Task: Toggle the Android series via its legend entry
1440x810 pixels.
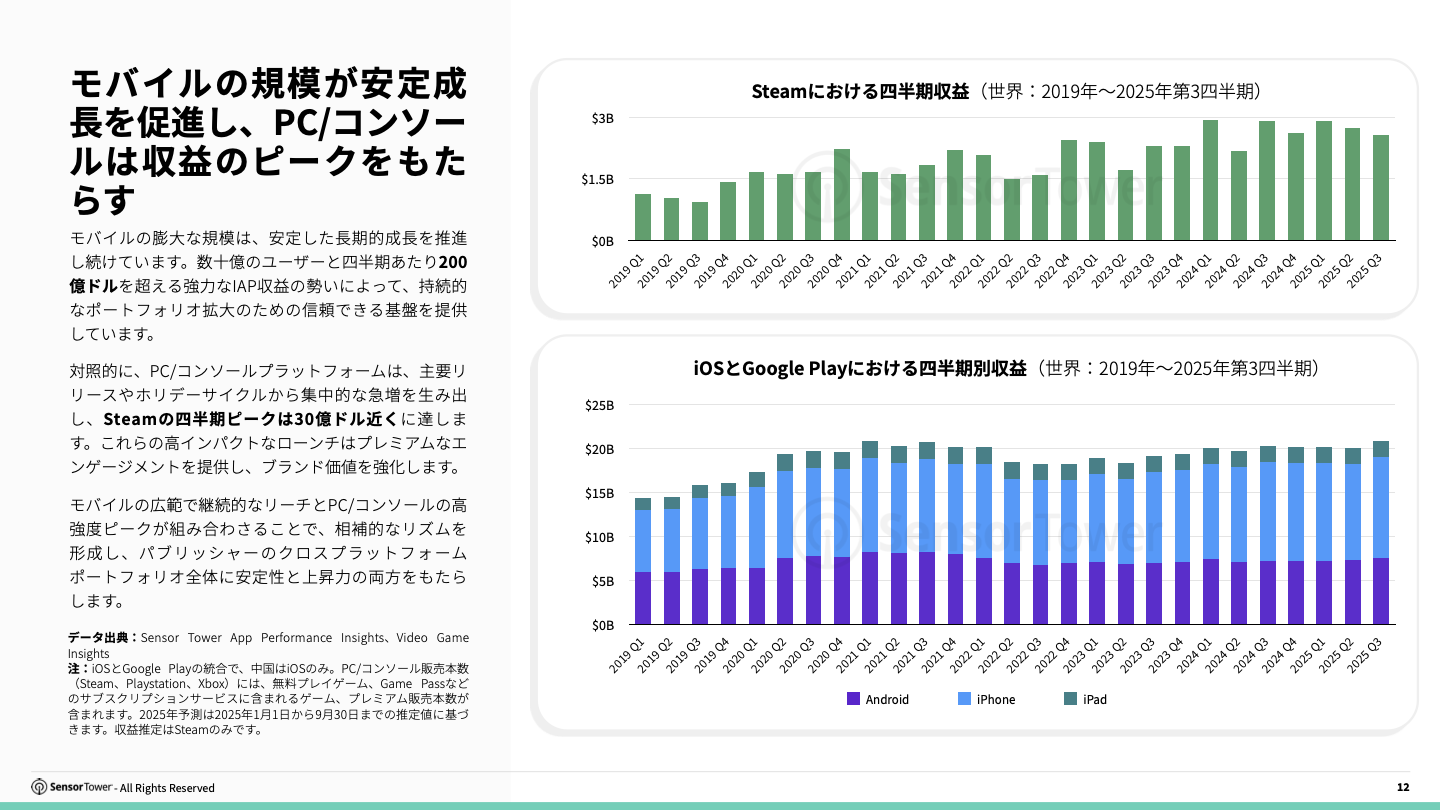Action: (880, 699)
